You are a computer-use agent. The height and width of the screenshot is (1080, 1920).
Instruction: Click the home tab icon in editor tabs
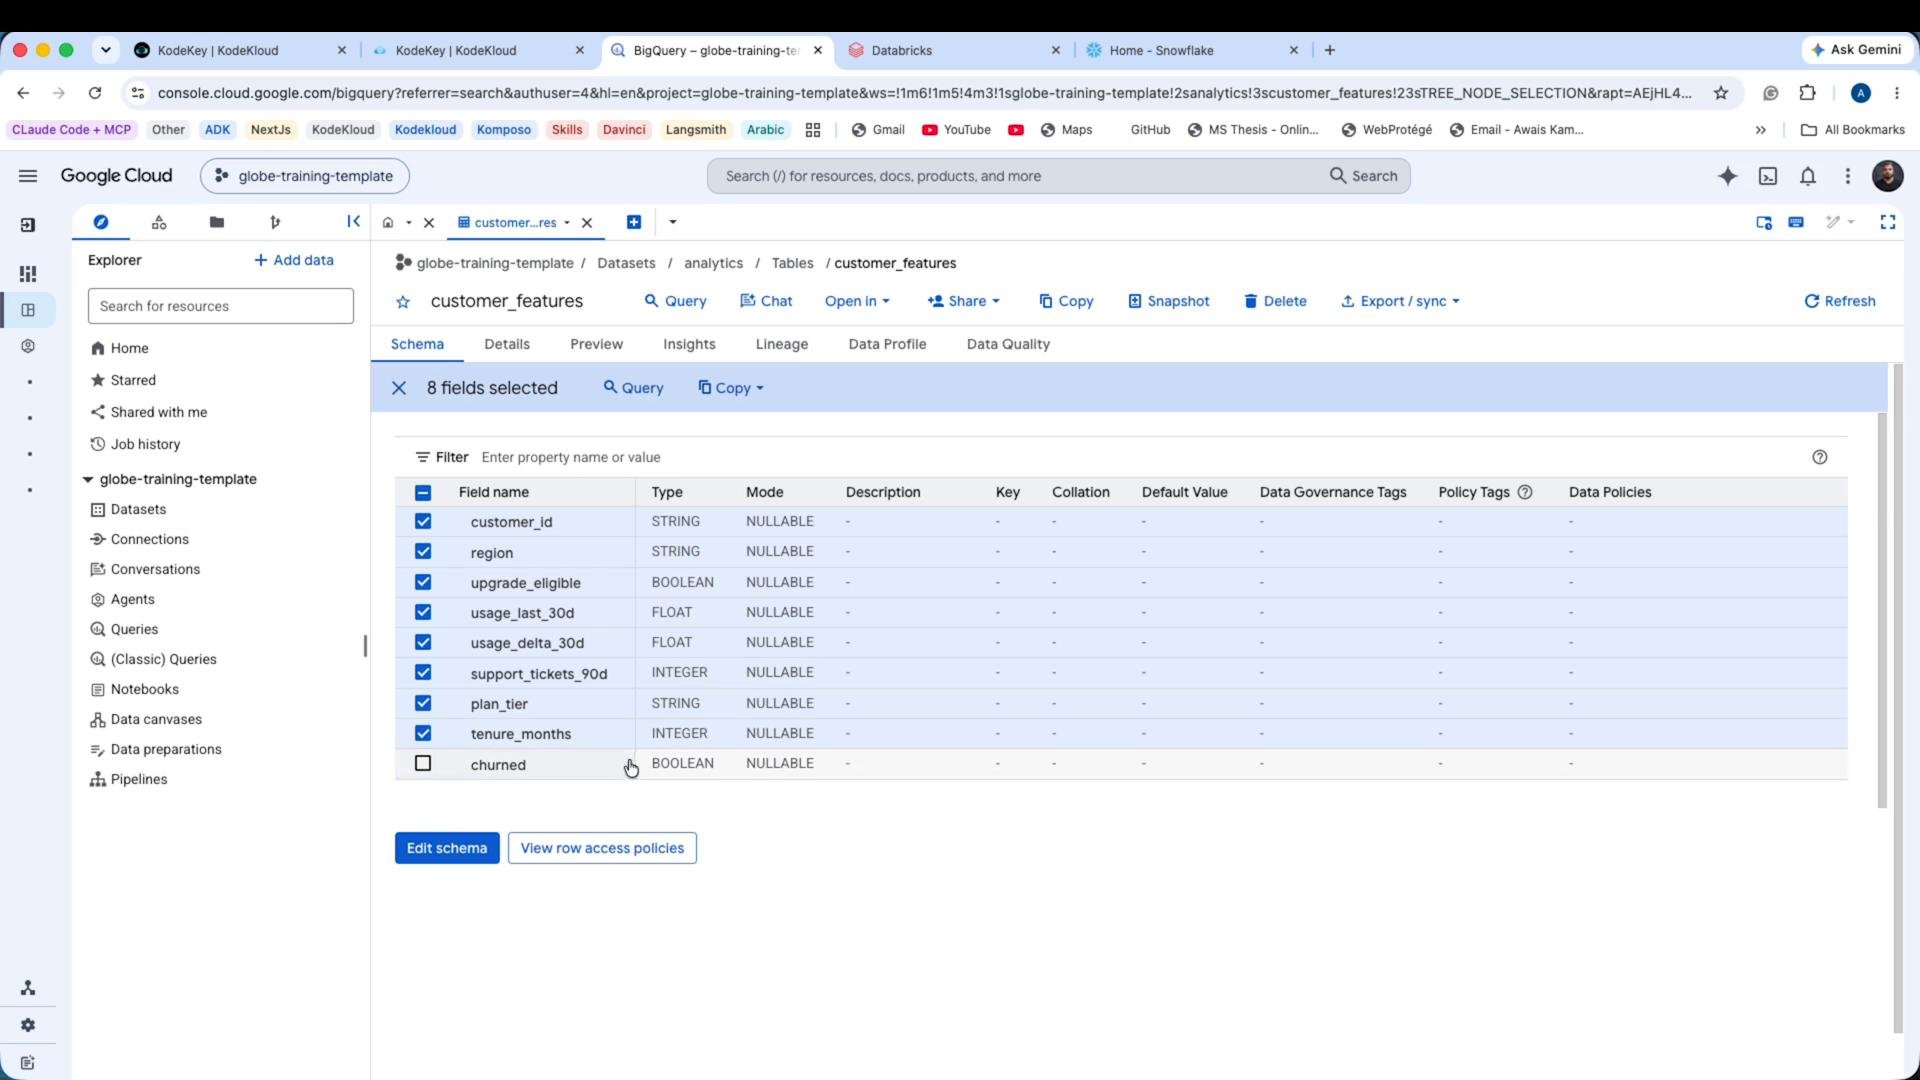[388, 222]
